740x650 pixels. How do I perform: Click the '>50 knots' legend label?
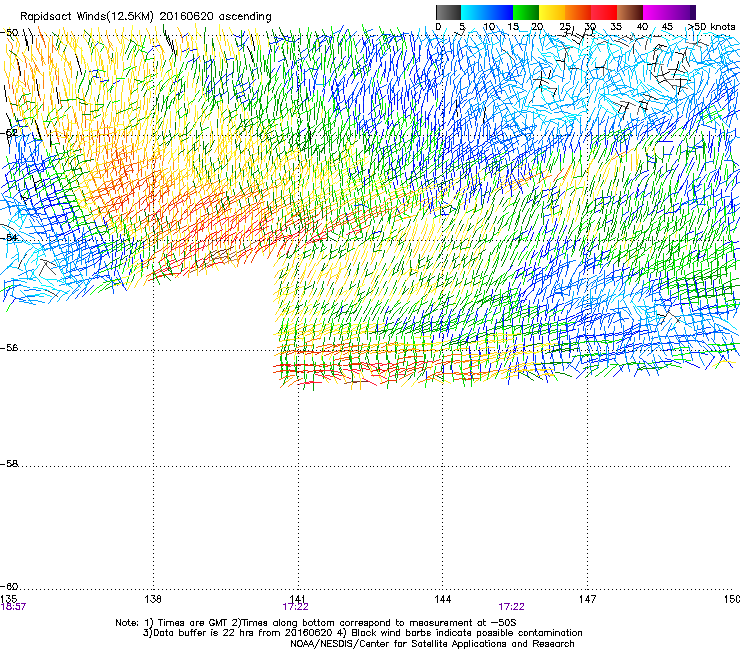[711, 27]
